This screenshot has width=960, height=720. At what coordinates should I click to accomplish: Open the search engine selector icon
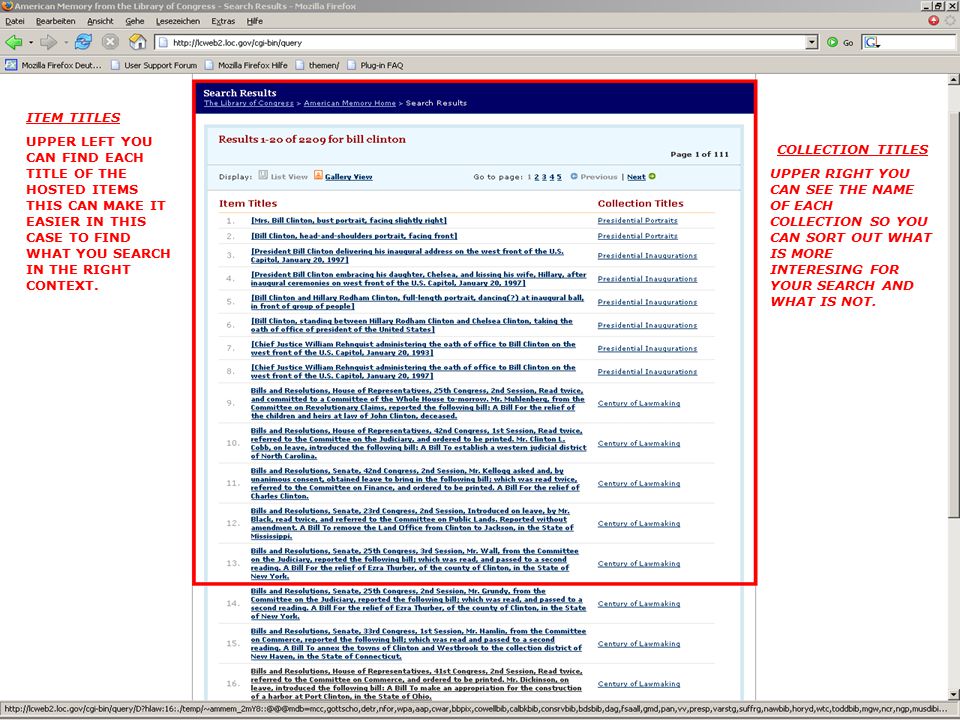coord(872,43)
